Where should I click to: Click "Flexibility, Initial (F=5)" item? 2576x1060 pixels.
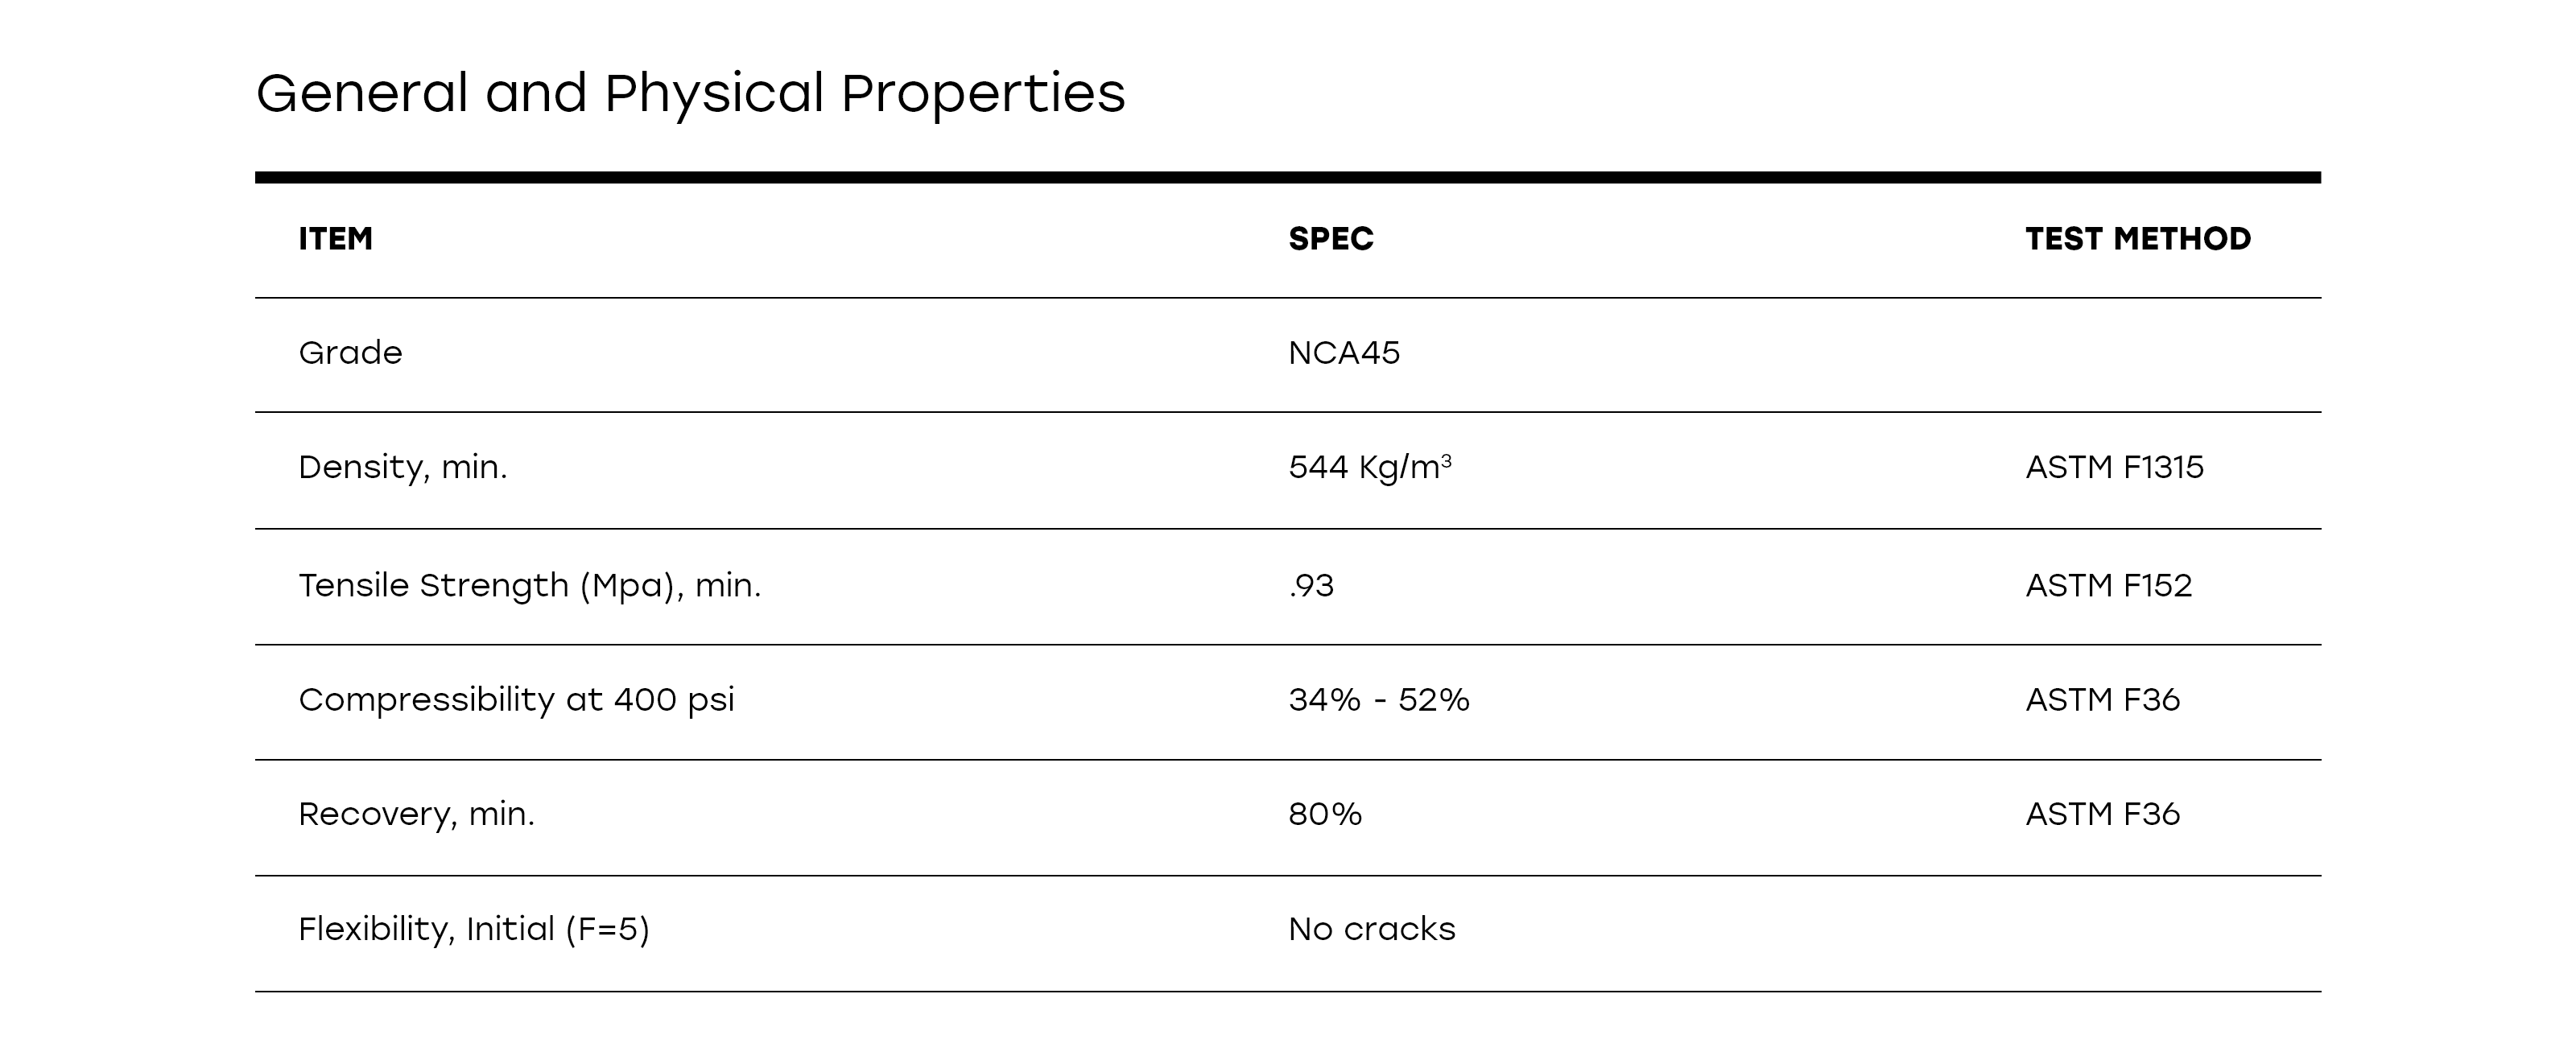tap(473, 929)
